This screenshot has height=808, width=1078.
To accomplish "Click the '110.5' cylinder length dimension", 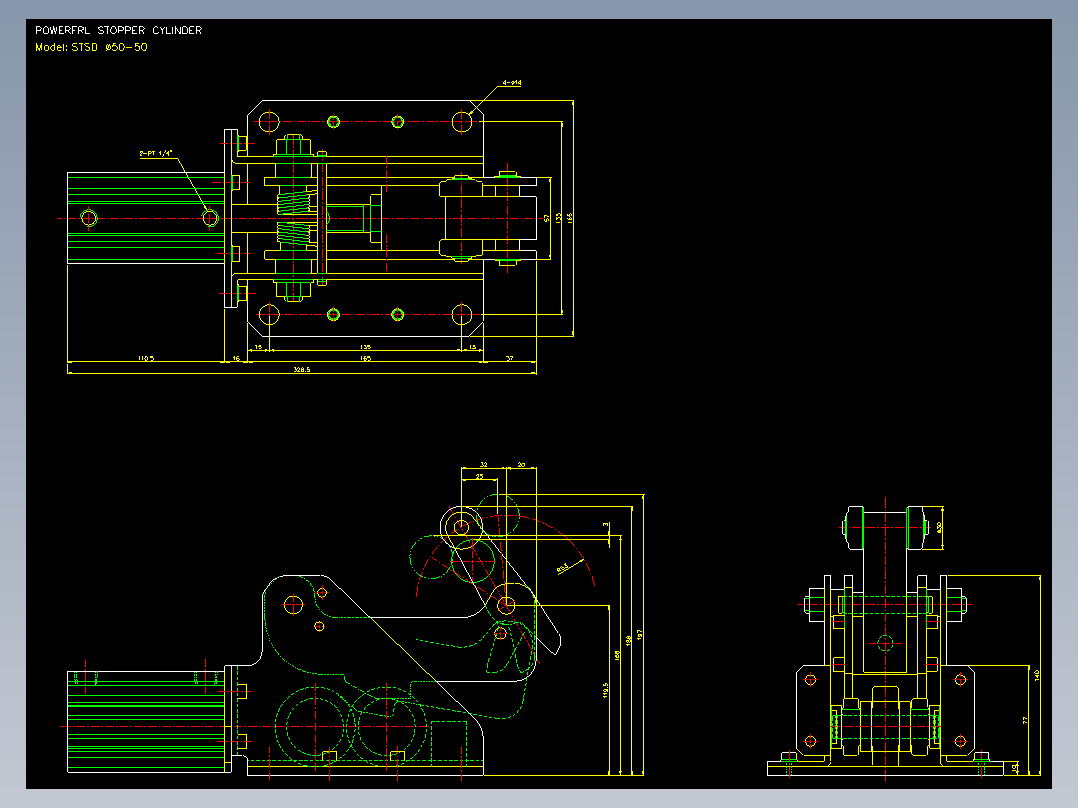I will click(x=146, y=358).
